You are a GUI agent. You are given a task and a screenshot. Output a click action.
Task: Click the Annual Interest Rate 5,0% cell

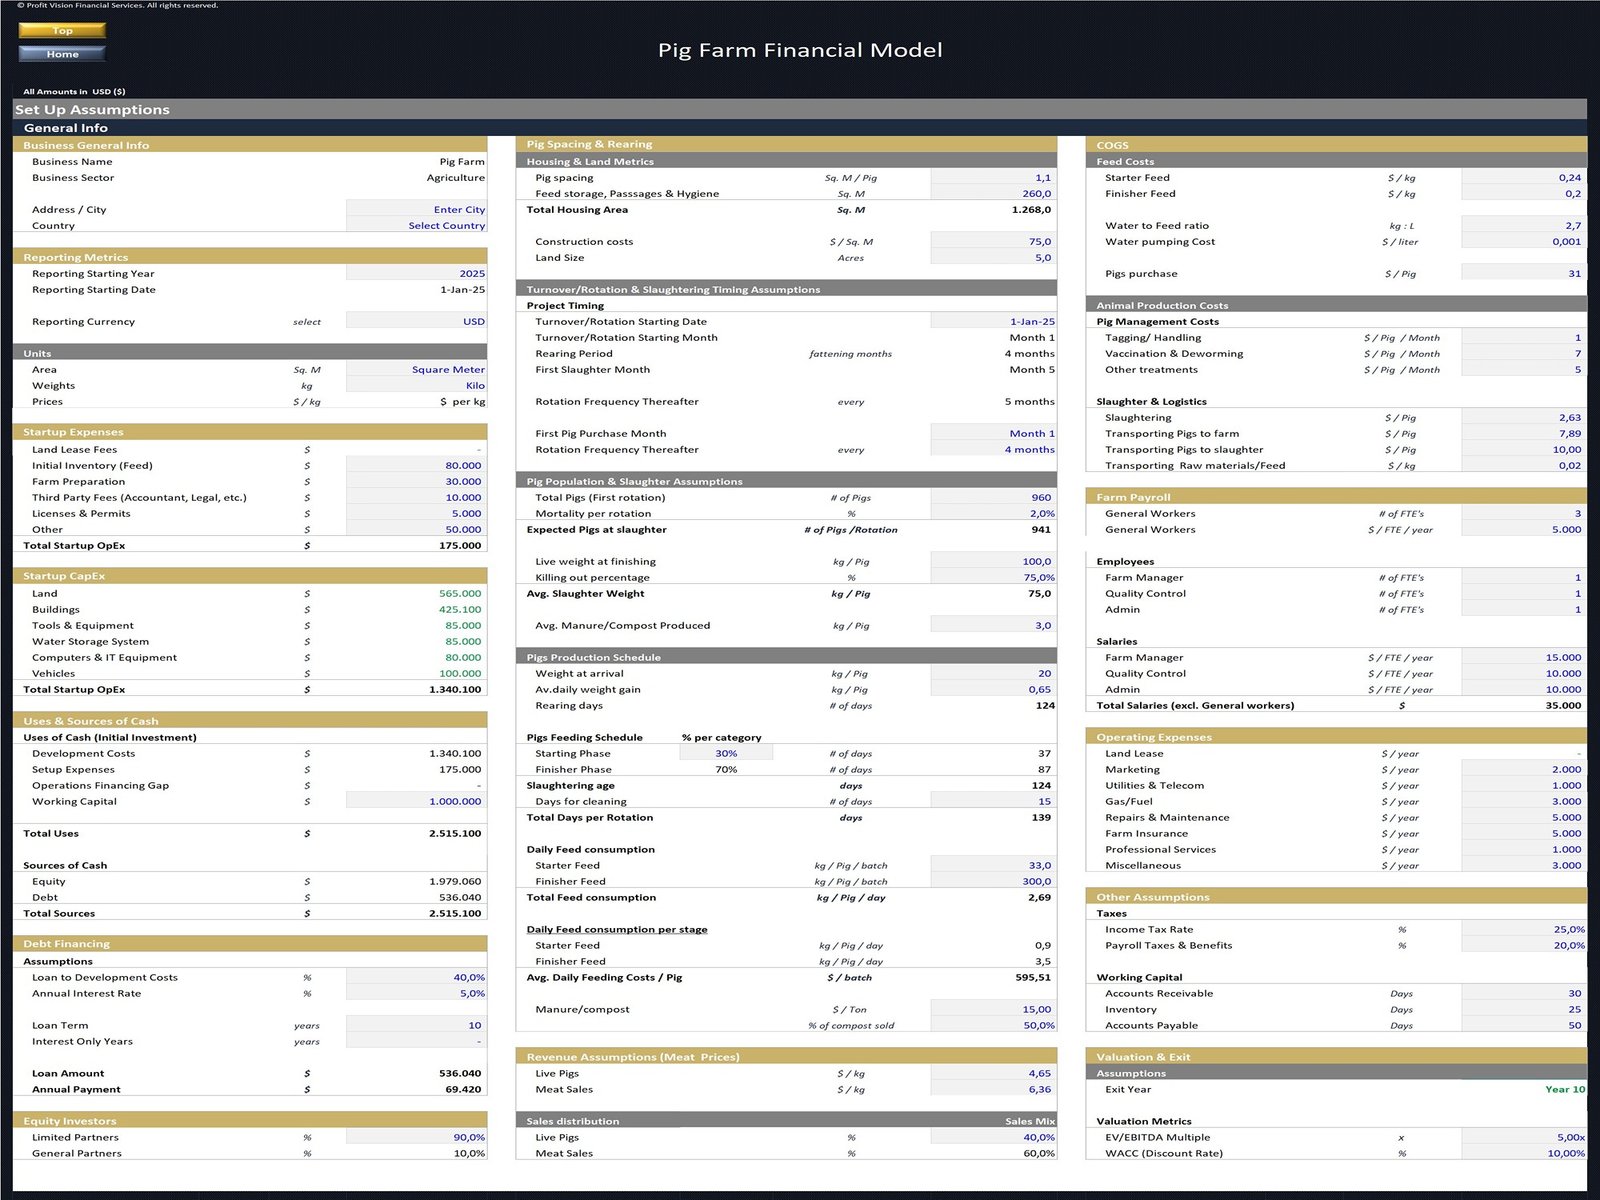coord(416,994)
